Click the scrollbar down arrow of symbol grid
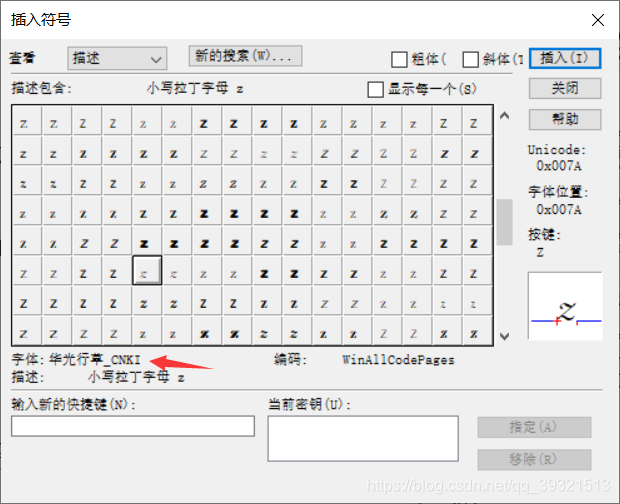This screenshot has width=620, height=504. 504,336
